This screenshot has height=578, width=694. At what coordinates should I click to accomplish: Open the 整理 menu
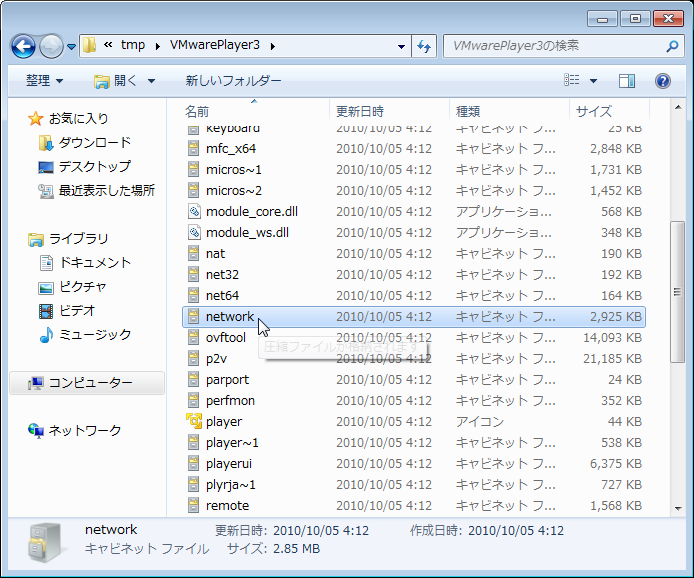tap(44, 81)
